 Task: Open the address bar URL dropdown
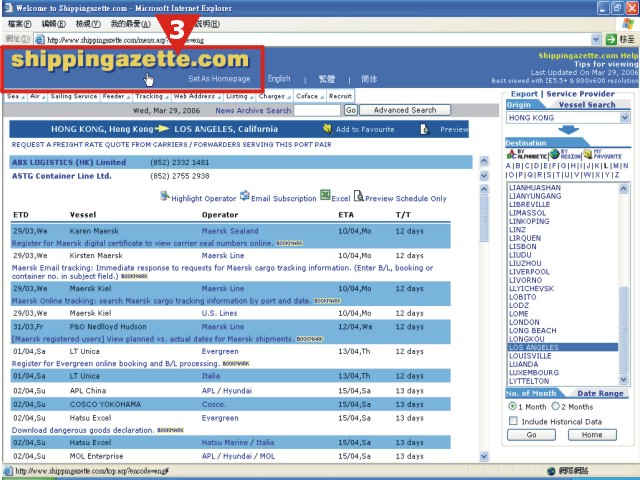point(596,40)
